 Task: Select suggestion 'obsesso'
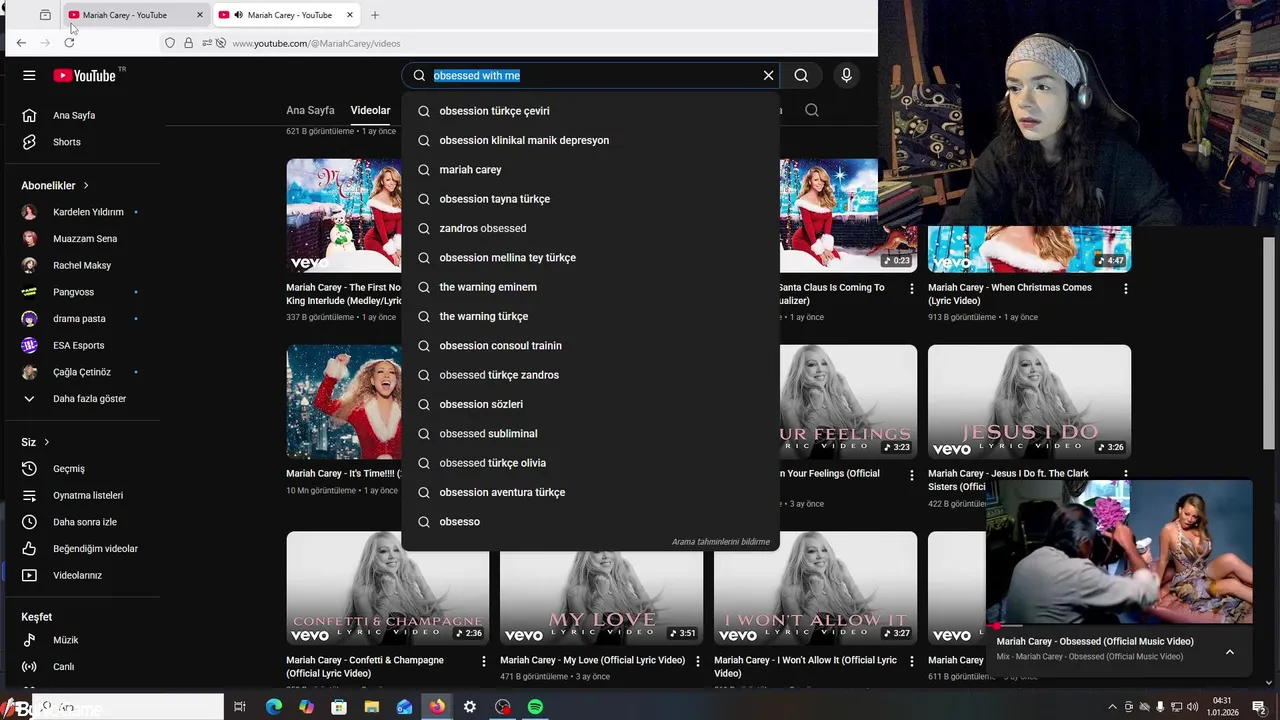point(590,522)
